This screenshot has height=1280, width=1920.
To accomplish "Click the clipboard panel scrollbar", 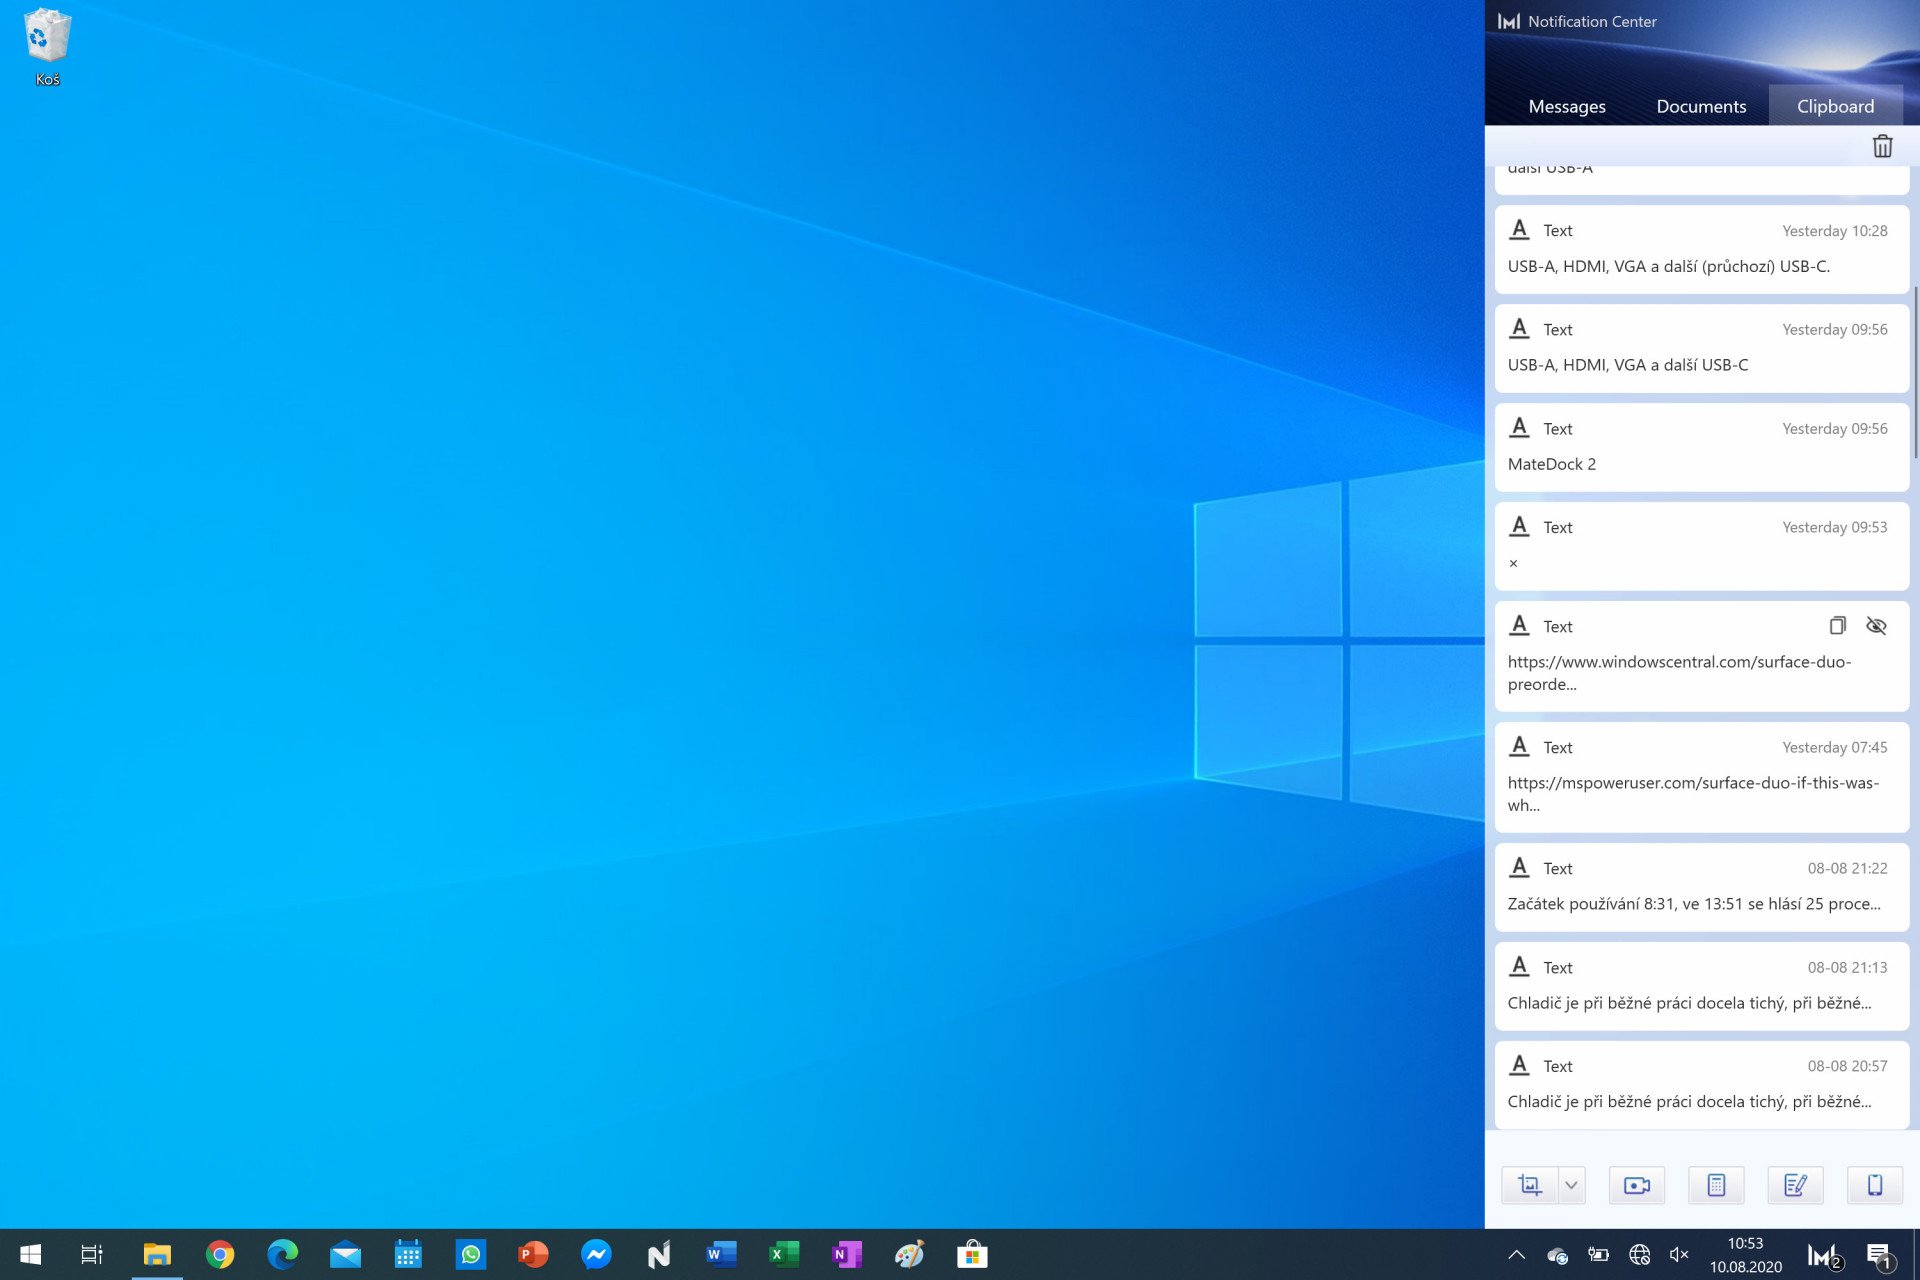I will pyautogui.click(x=1915, y=372).
